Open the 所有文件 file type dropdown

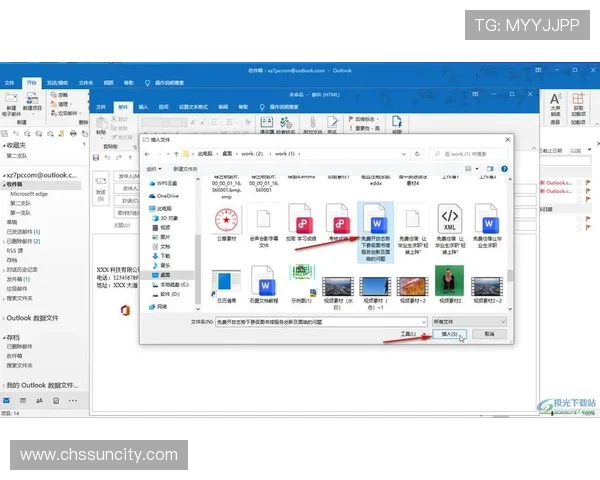[x=475, y=322]
